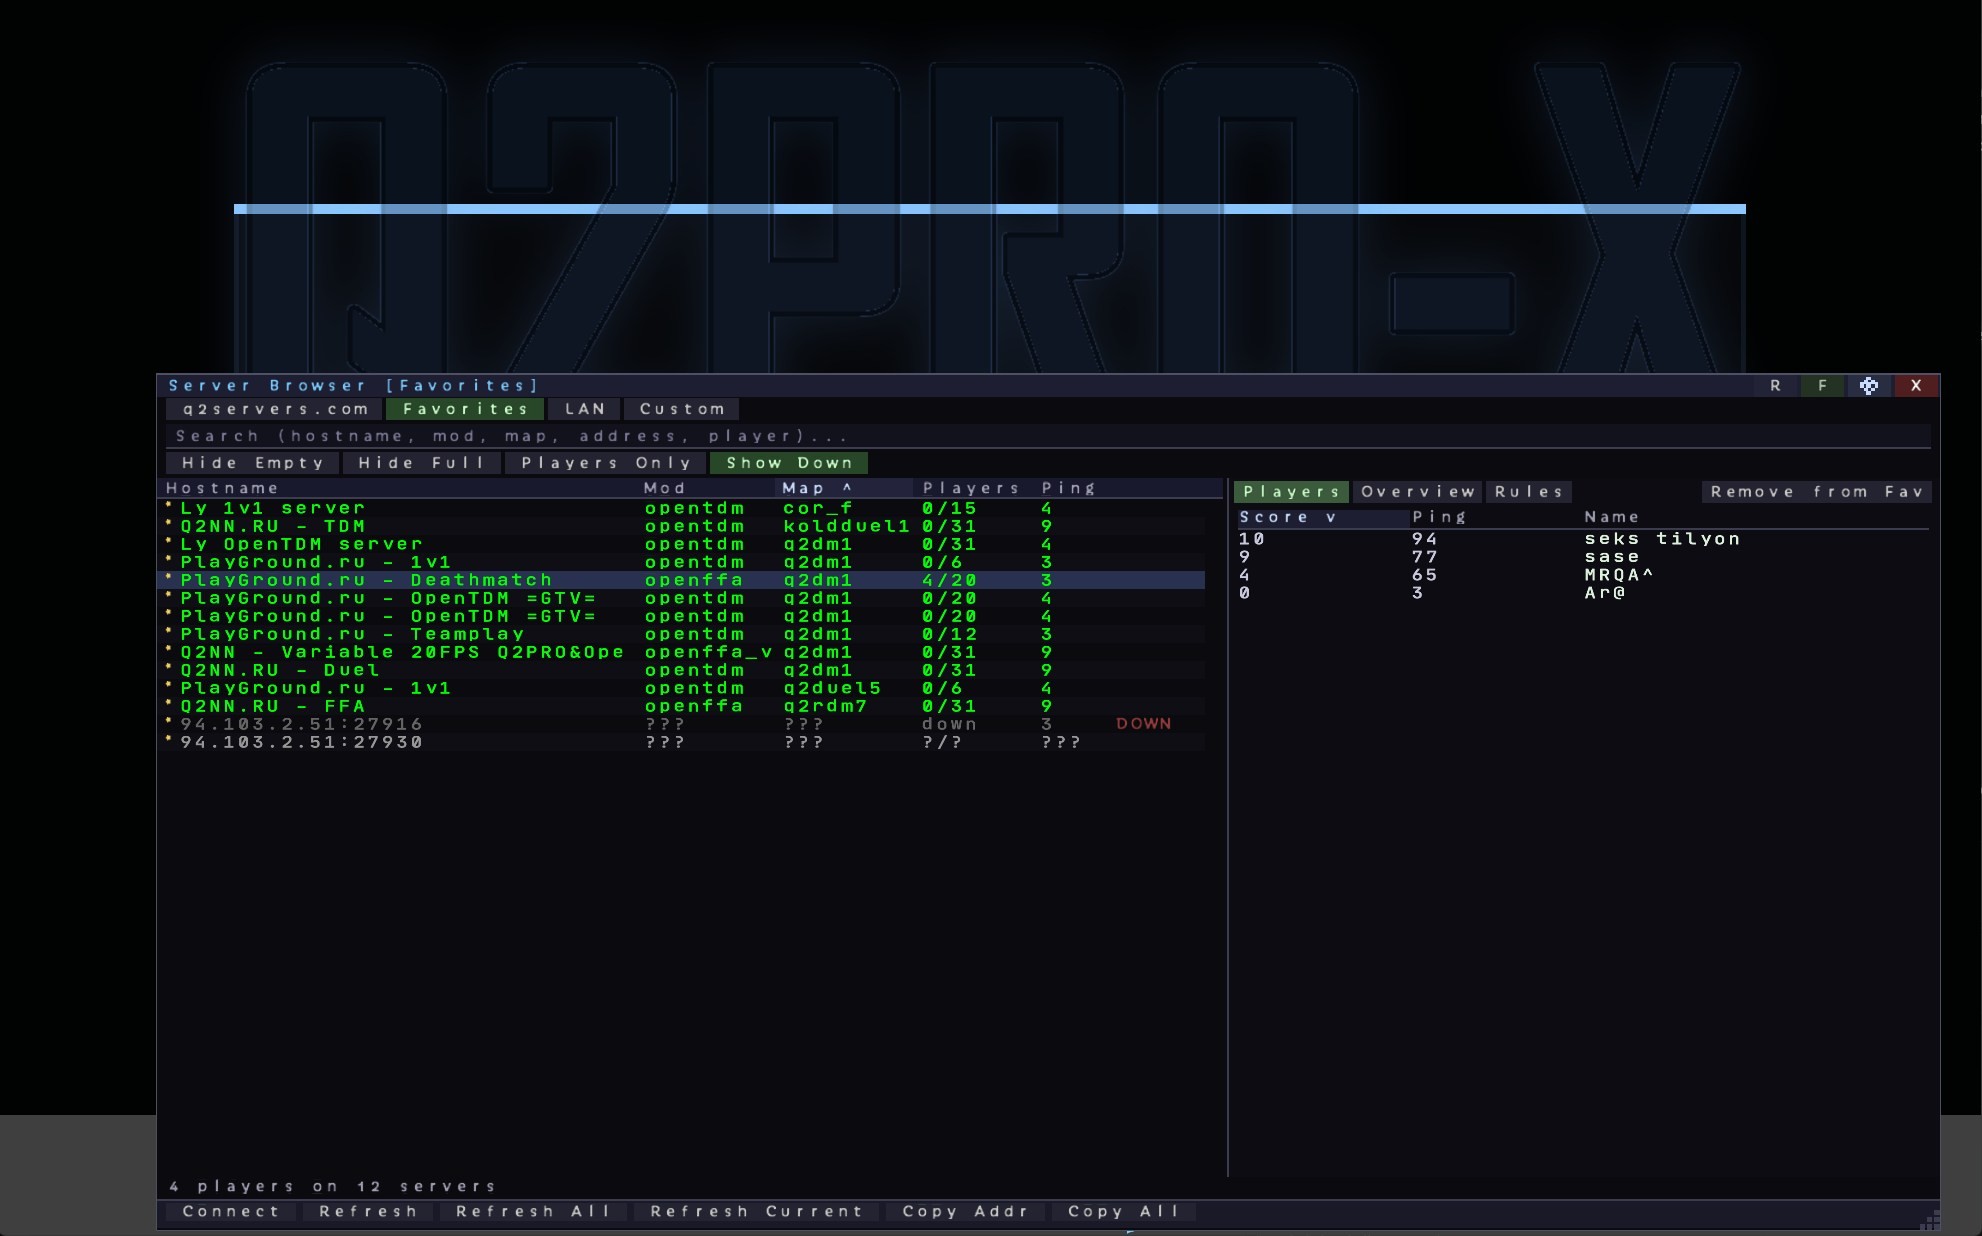Open the Custom tab
This screenshot has width=1982, height=1236.
[x=682, y=409]
